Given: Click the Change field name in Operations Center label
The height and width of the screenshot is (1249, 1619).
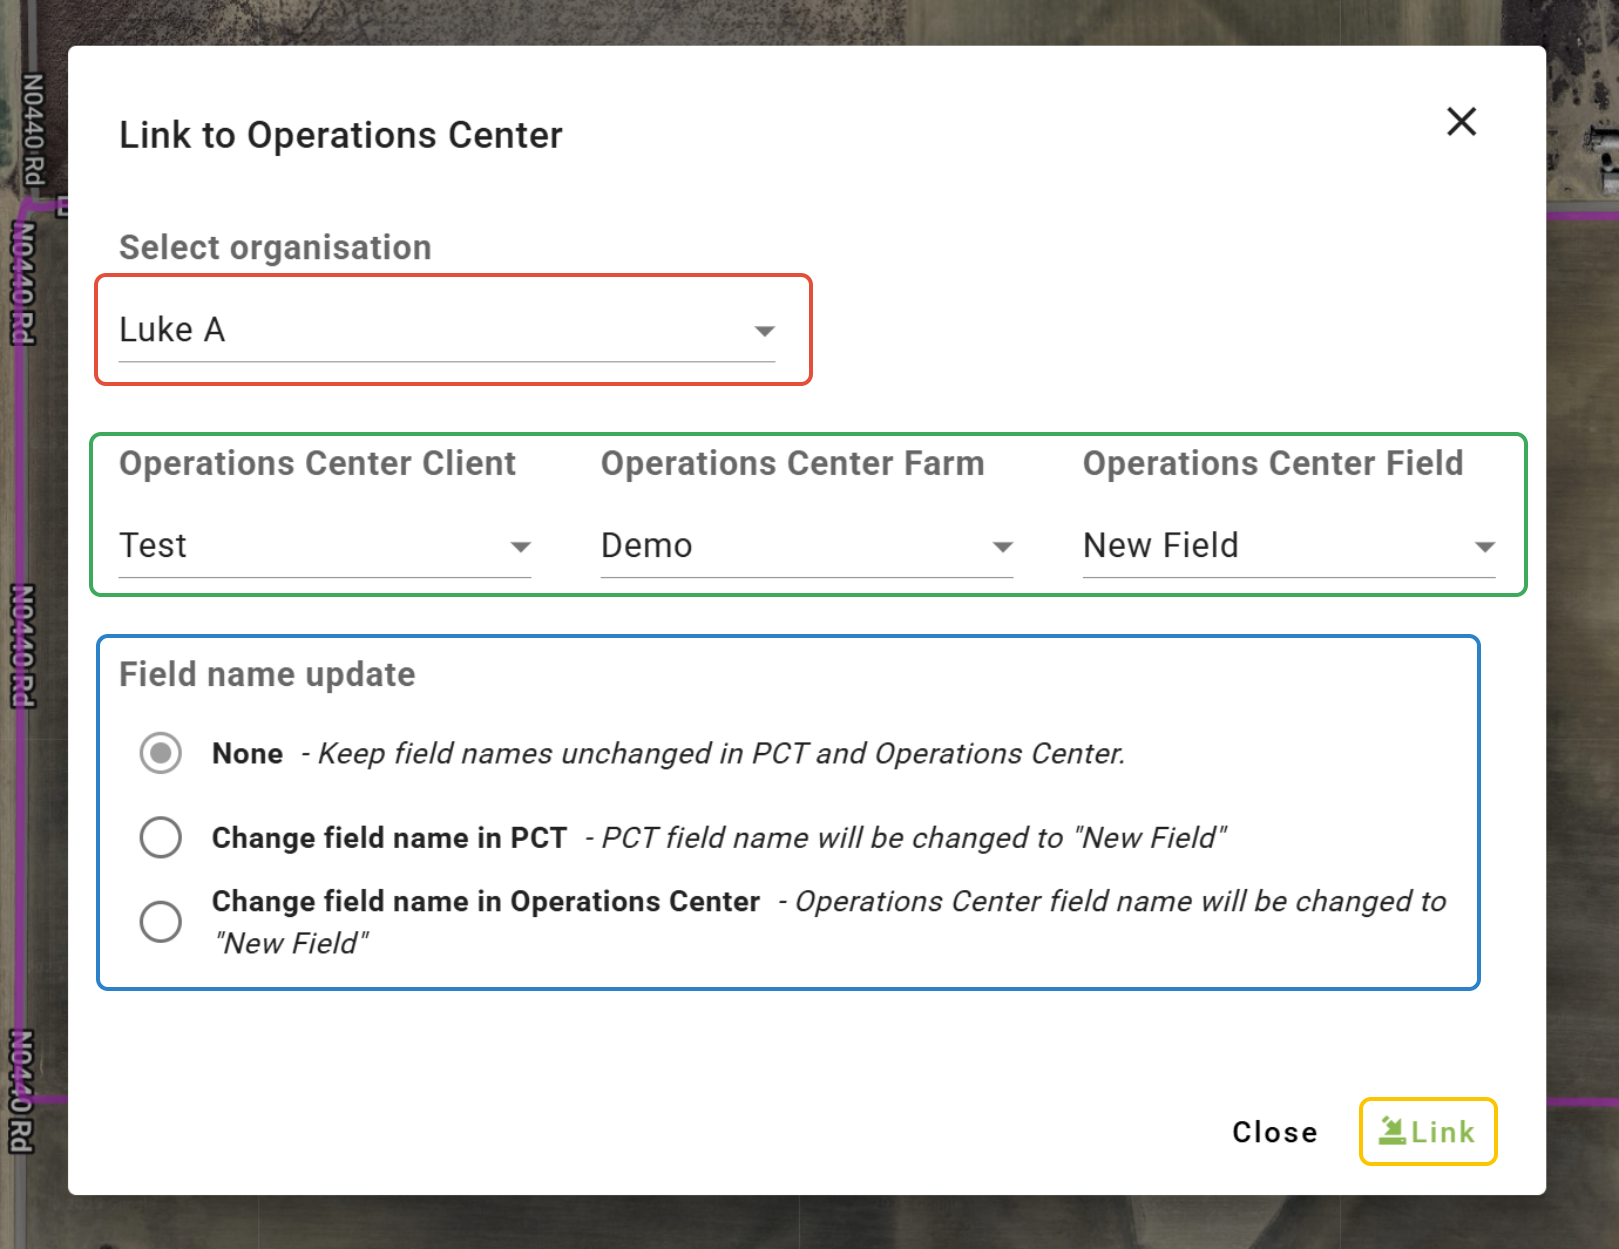Looking at the screenshot, I should pos(485,902).
